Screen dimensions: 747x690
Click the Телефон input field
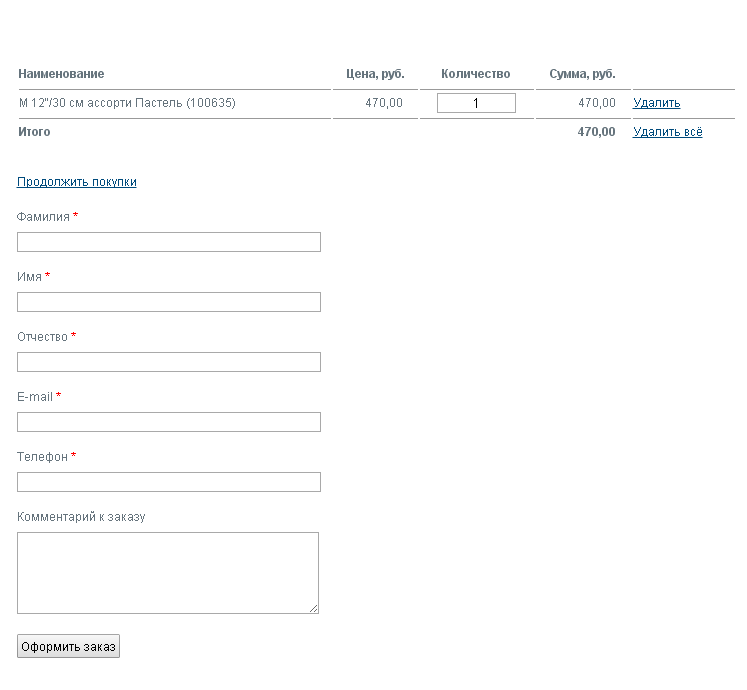click(x=169, y=482)
